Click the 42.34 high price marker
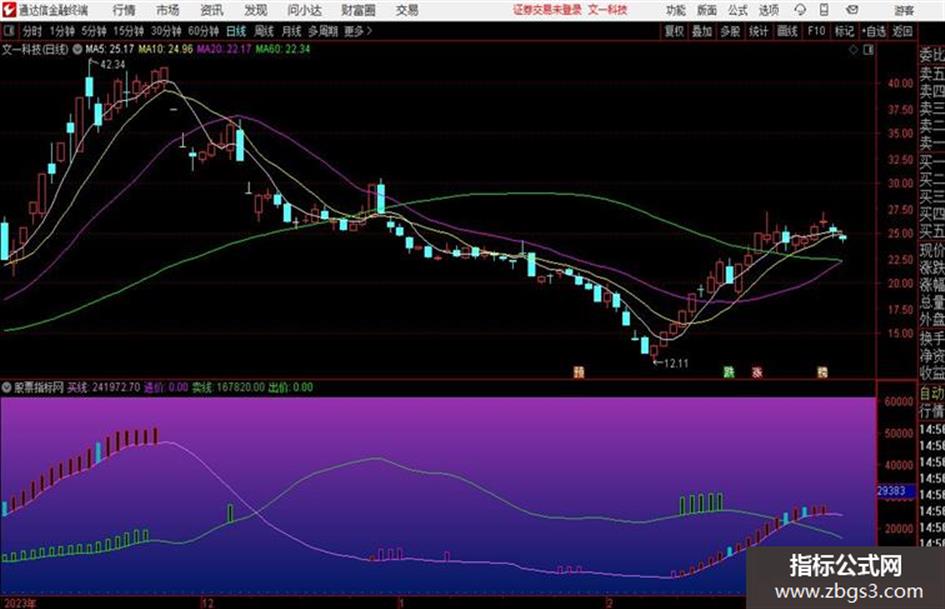 112,65
